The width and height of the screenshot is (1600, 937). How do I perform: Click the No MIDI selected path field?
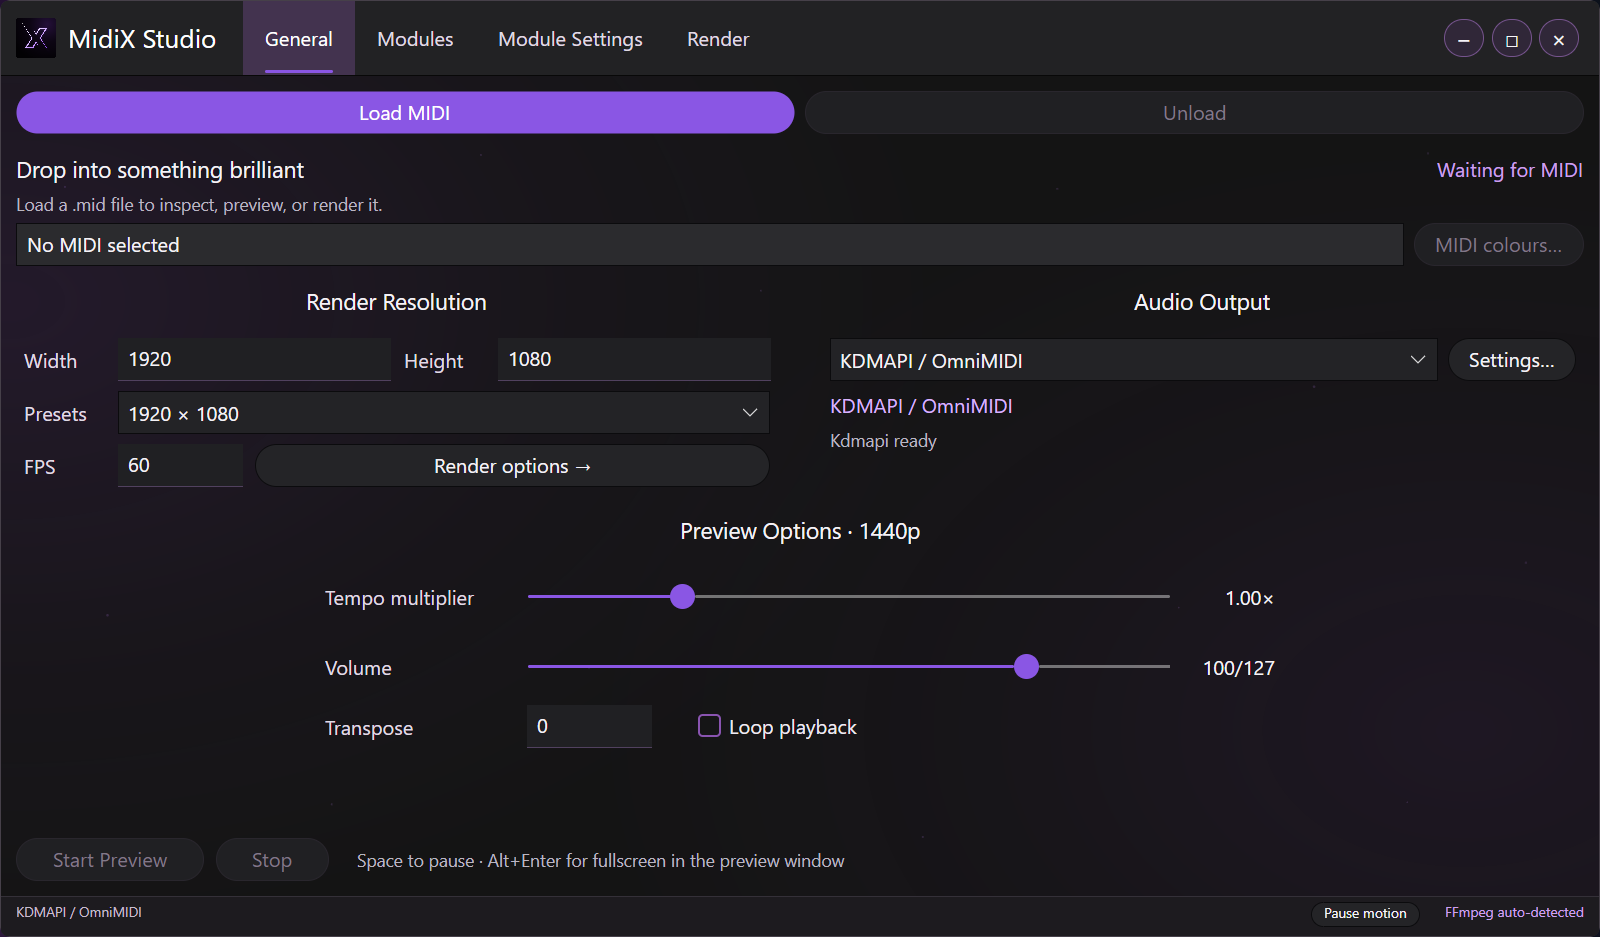tap(710, 245)
